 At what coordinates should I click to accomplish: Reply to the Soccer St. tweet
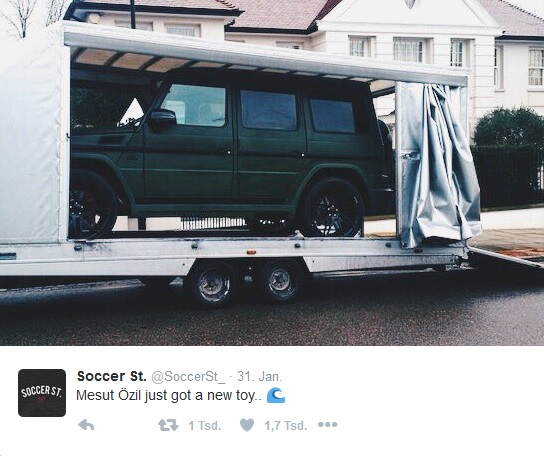click(x=86, y=425)
